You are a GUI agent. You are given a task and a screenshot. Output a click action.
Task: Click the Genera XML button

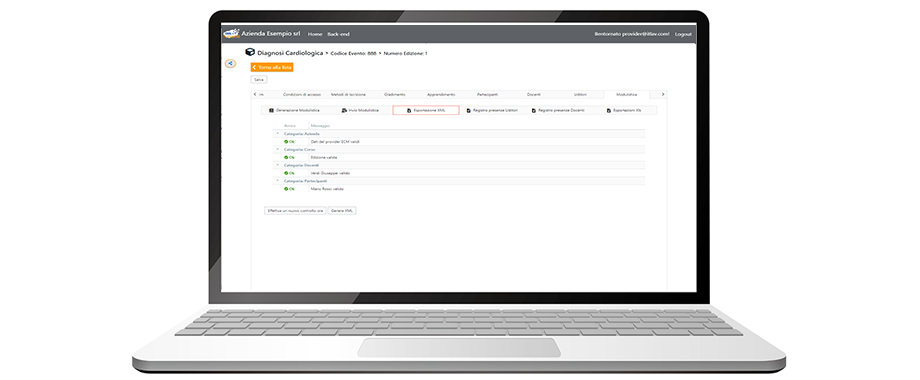(x=341, y=211)
